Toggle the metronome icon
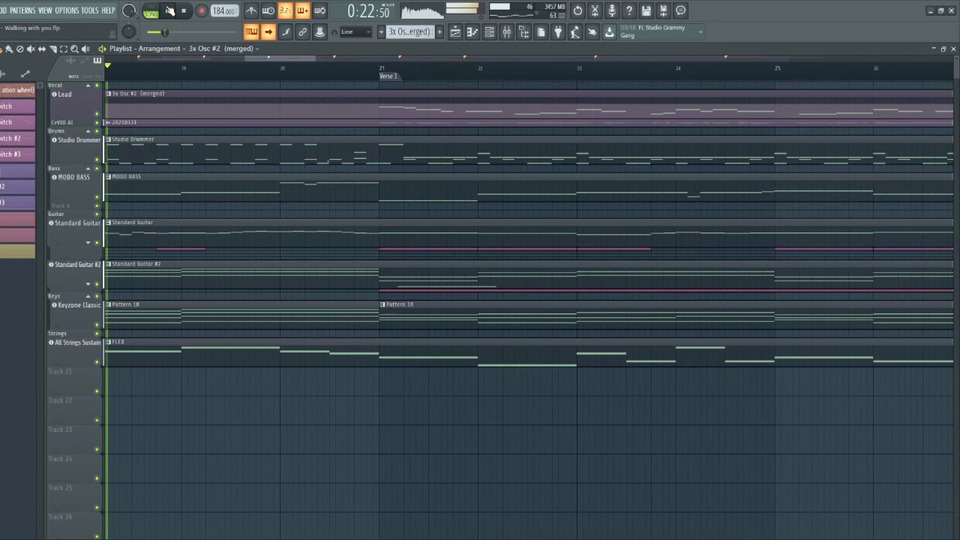The height and width of the screenshot is (540, 960). (251, 11)
